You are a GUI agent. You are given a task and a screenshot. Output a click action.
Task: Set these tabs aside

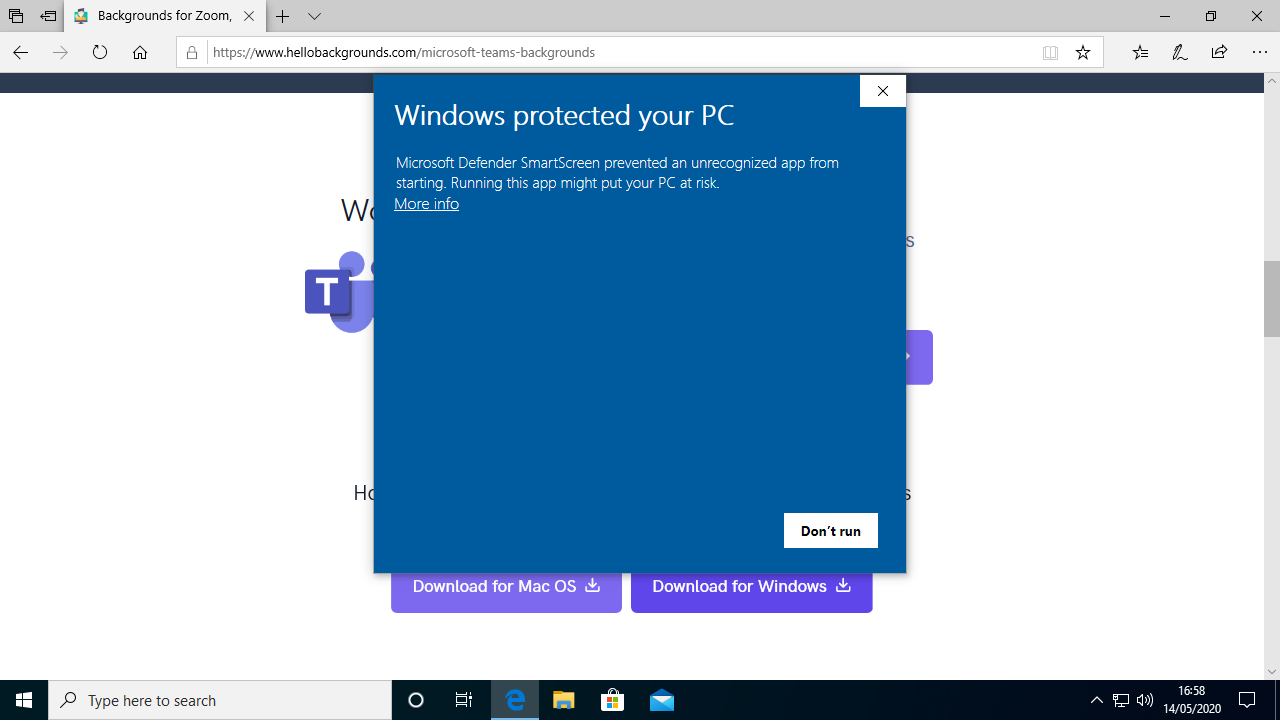point(48,16)
